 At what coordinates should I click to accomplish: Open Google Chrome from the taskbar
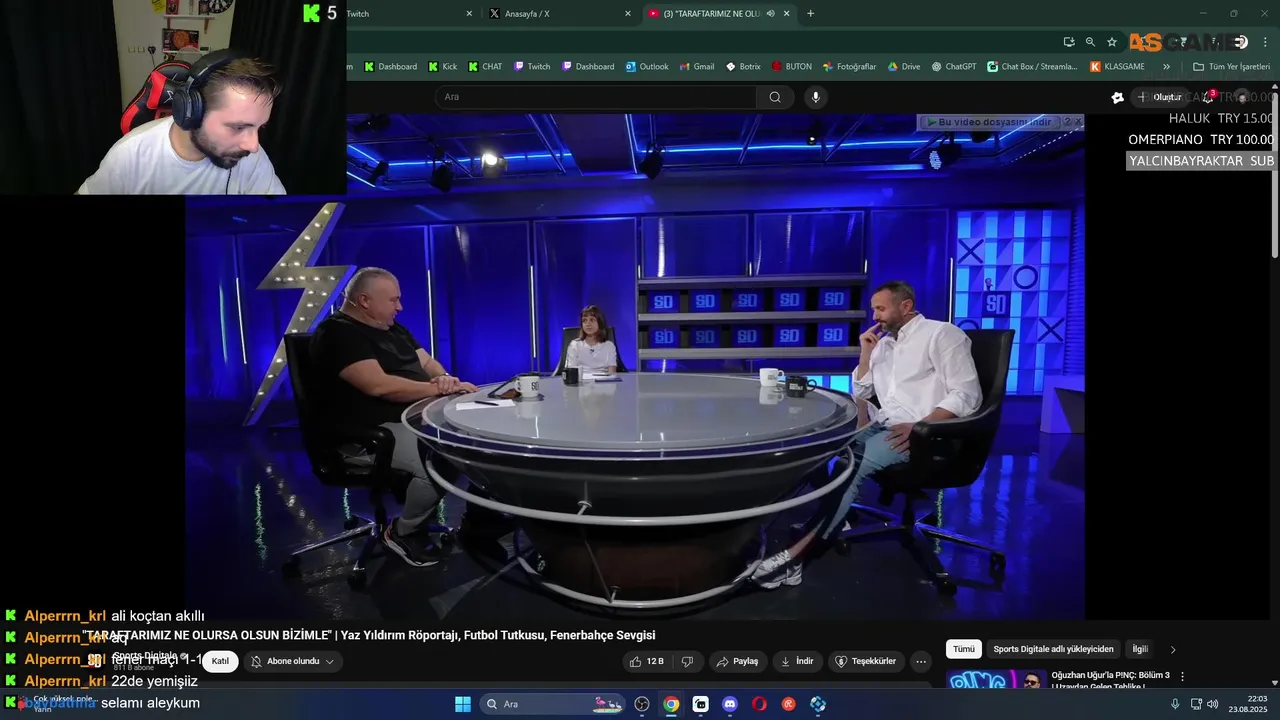[671, 704]
